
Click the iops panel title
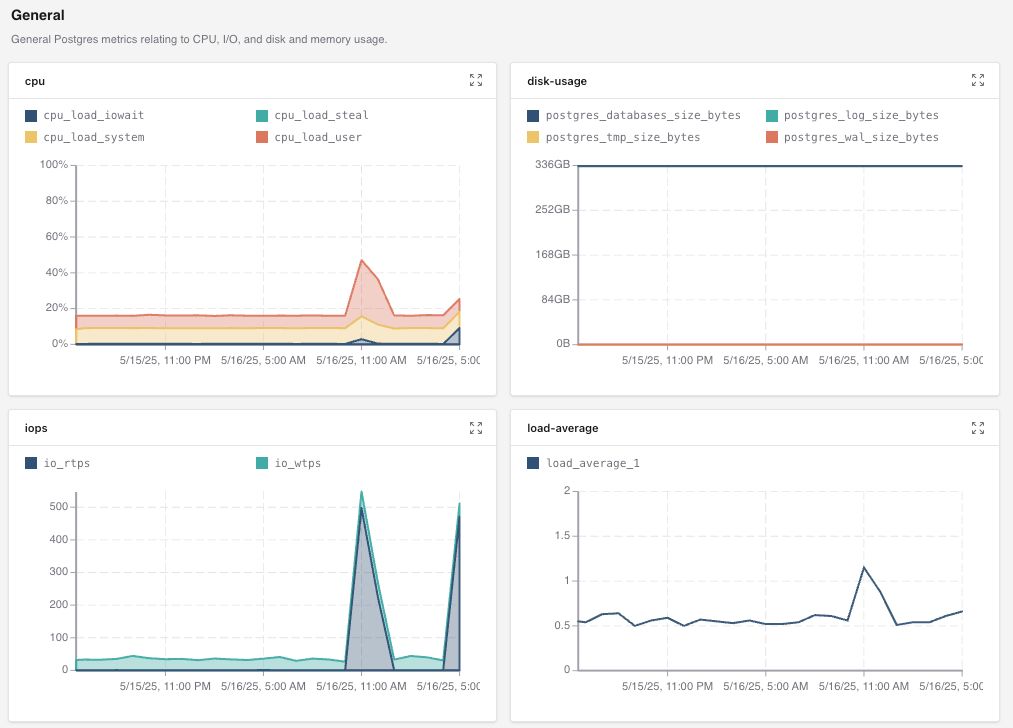coord(36,428)
